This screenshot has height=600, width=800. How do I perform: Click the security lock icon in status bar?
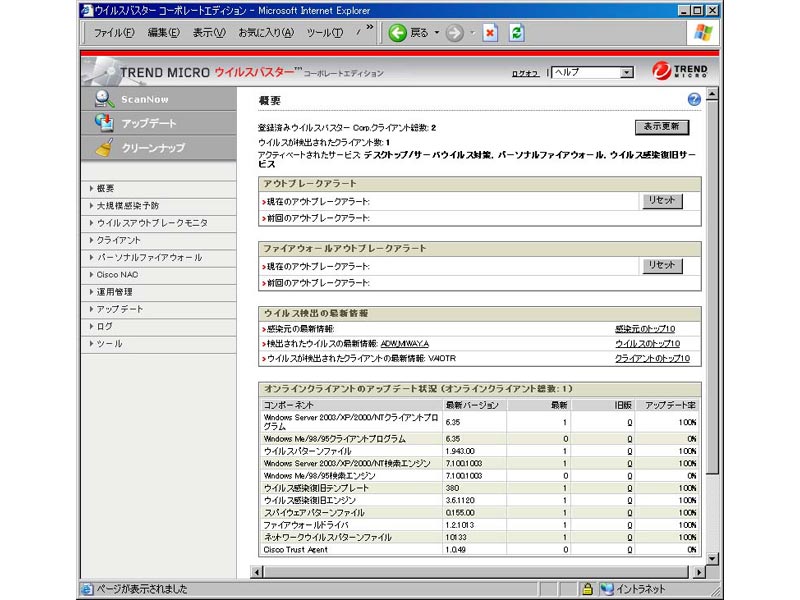[587, 589]
